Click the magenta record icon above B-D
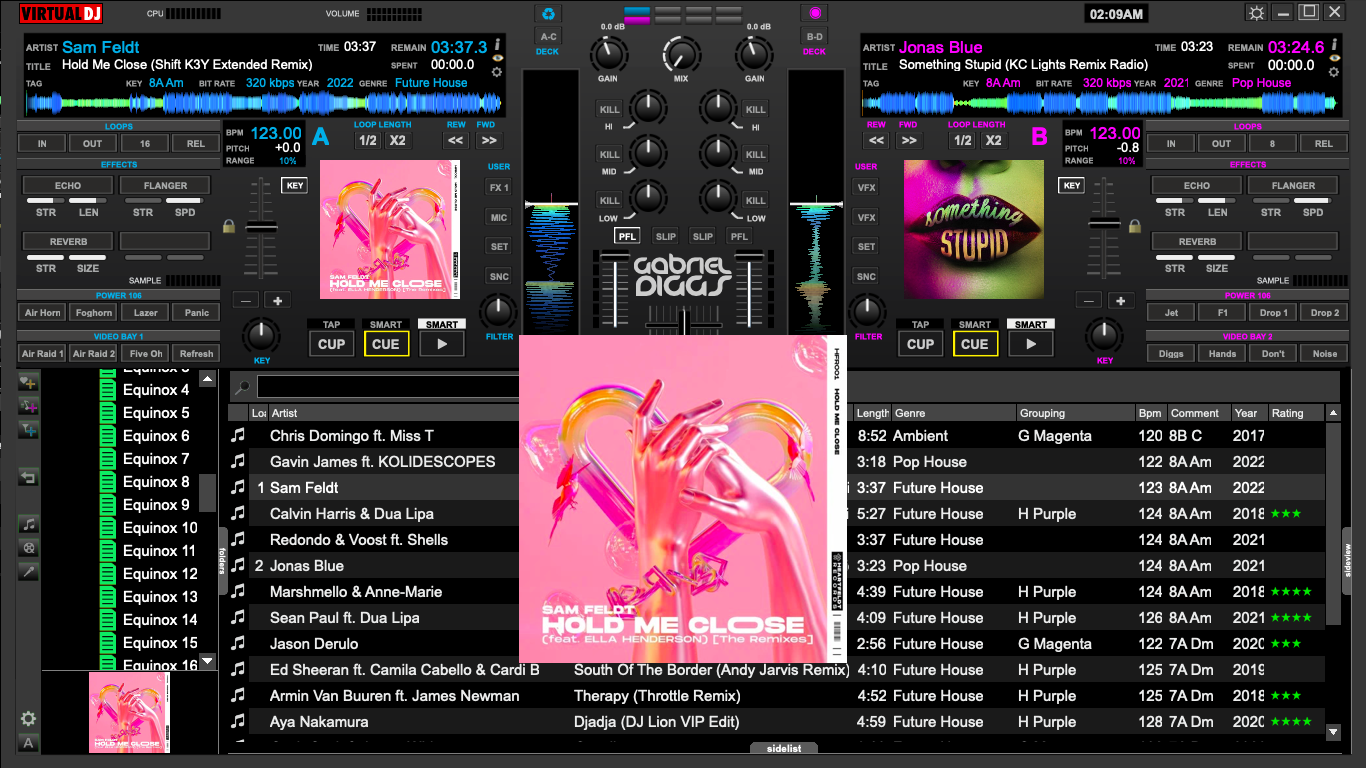The height and width of the screenshot is (768, 1366). click(x=815, y=14)
